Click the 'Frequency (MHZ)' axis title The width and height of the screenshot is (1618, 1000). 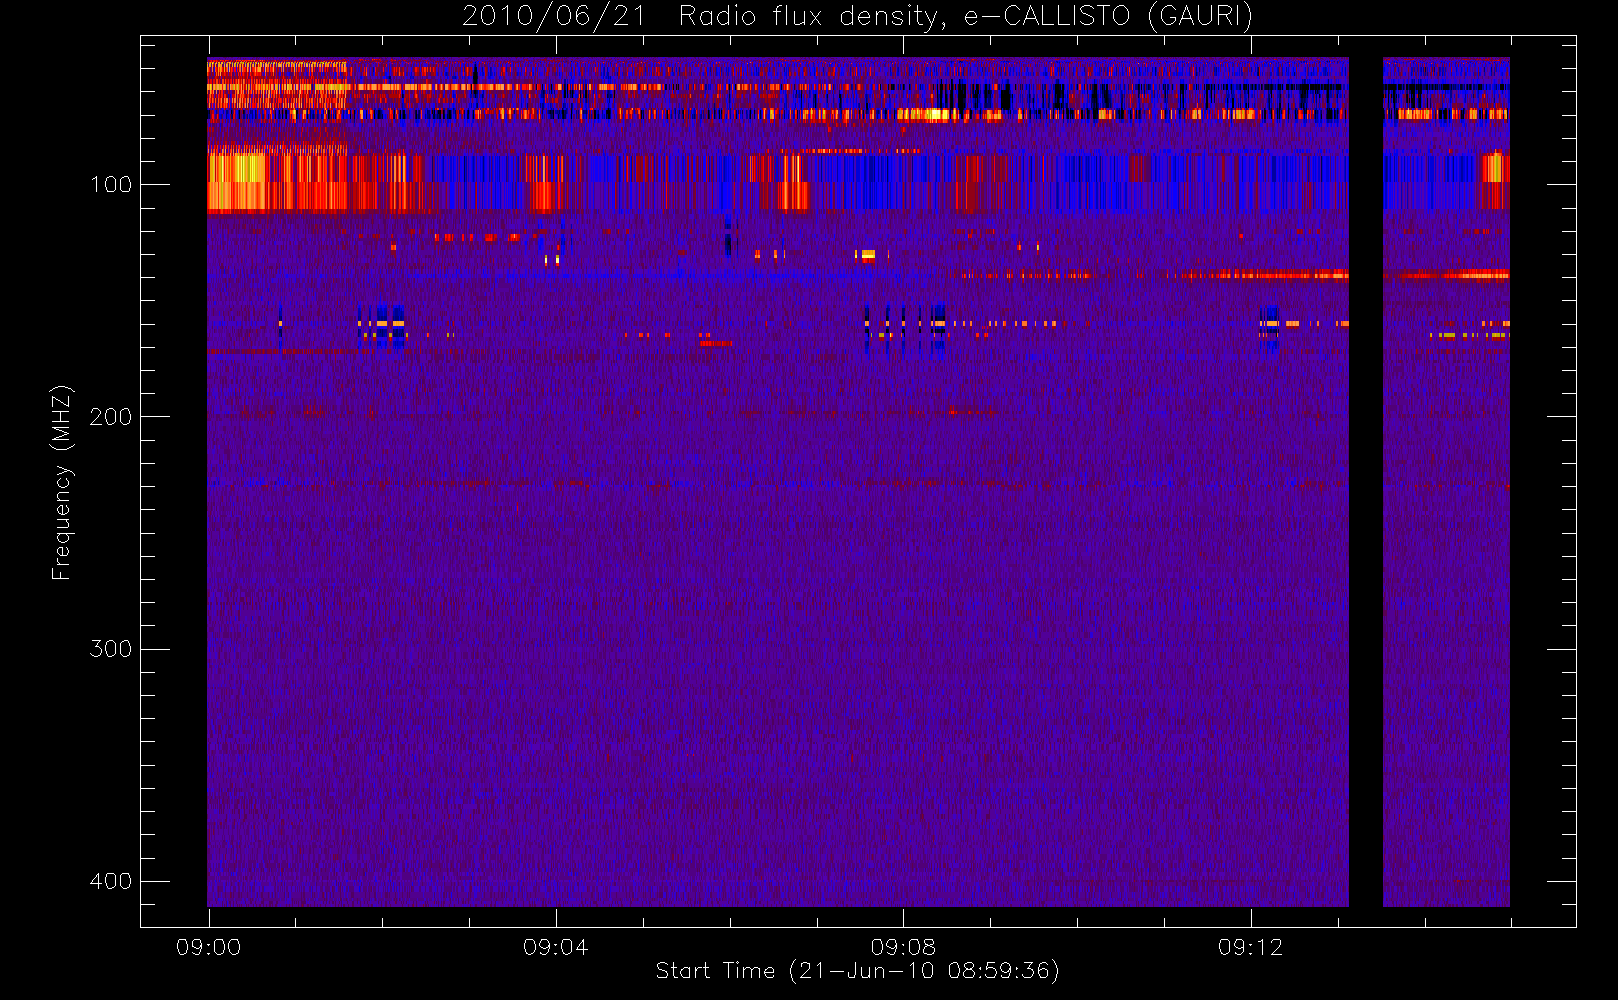click(62, 482)
